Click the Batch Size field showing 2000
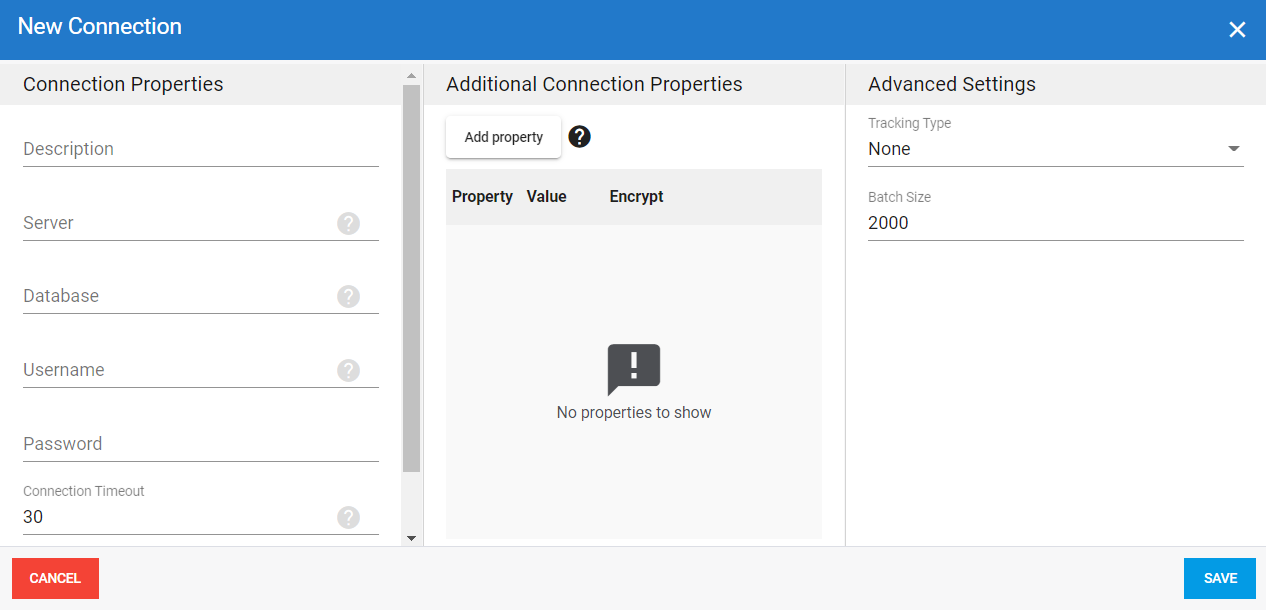This screenshot has height=610, width=1266. click(x=1055, y=223)
